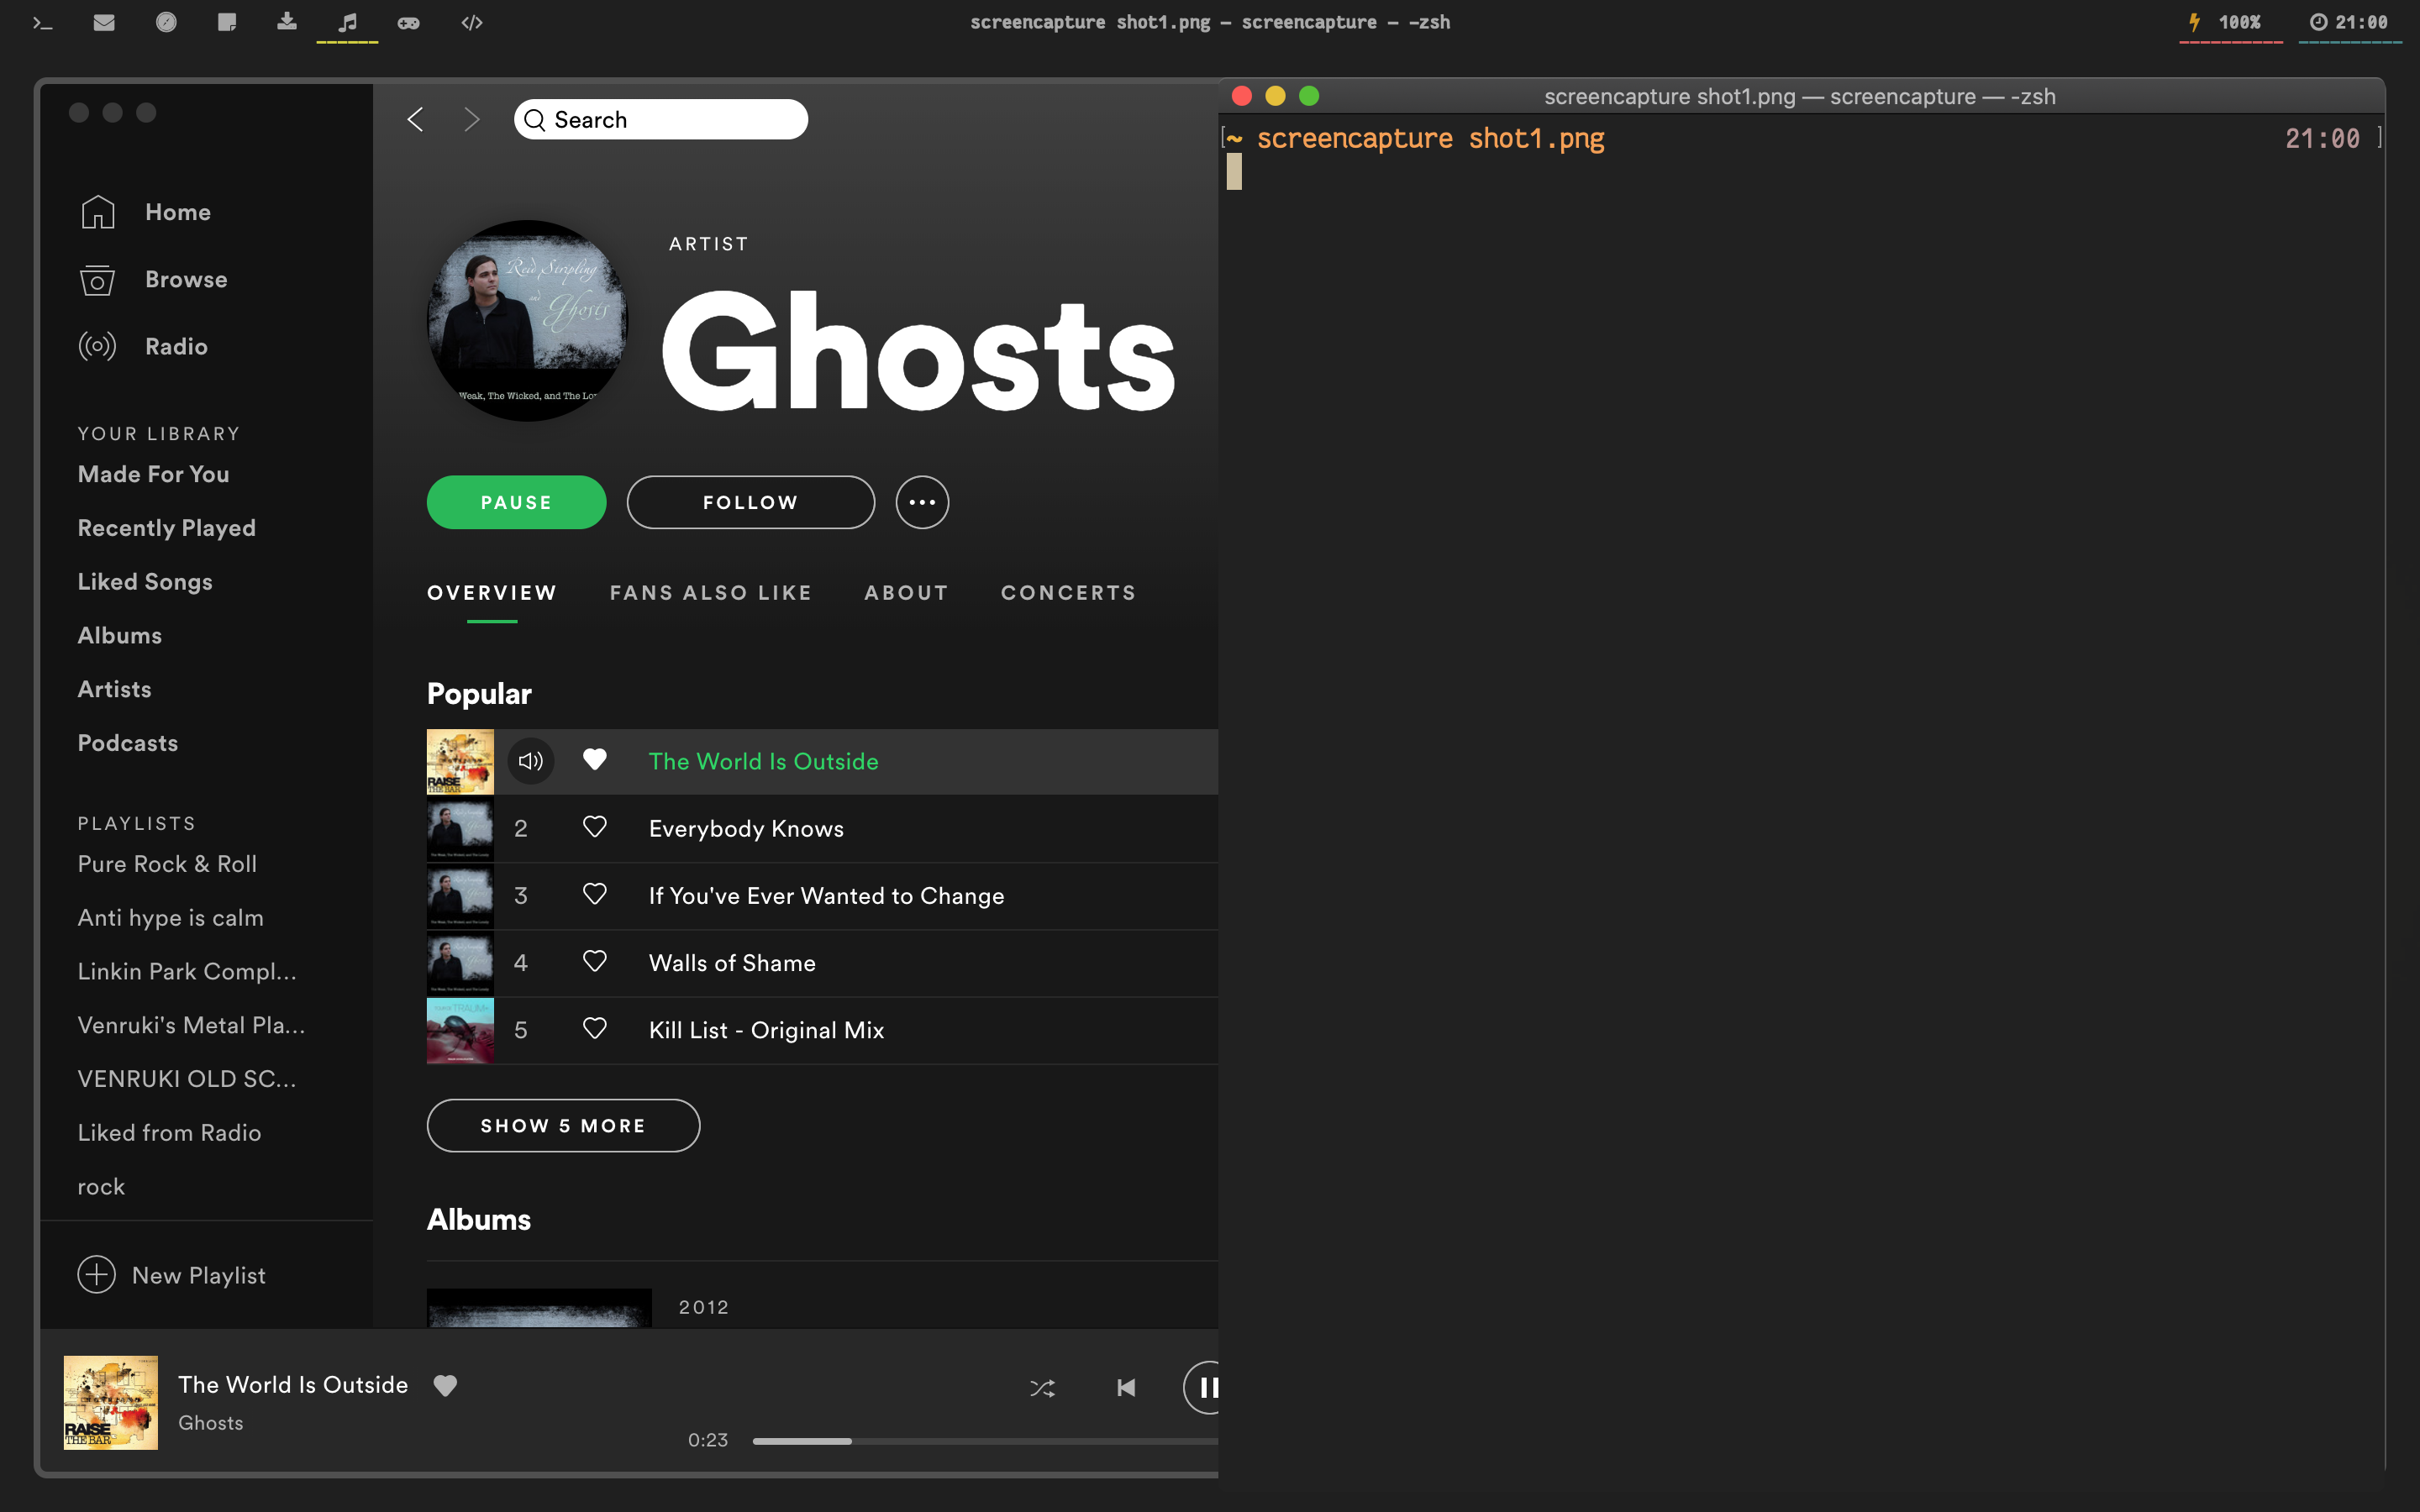
Task: Expand the list with Show 5 More
Action: pyautogui.click(x=563, y=1125)
